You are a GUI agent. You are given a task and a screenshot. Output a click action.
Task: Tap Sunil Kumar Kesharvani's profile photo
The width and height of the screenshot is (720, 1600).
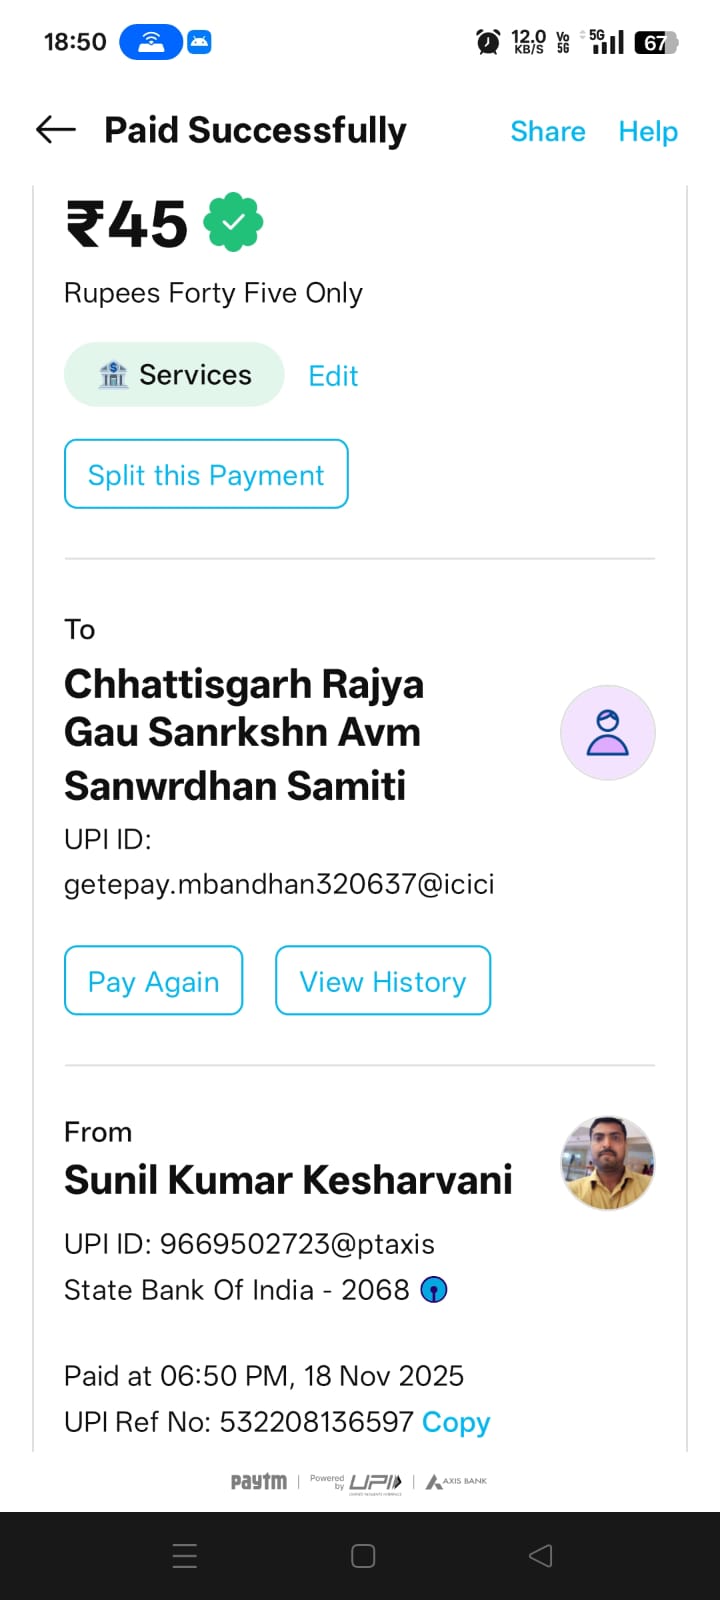tap(607, 1163)
